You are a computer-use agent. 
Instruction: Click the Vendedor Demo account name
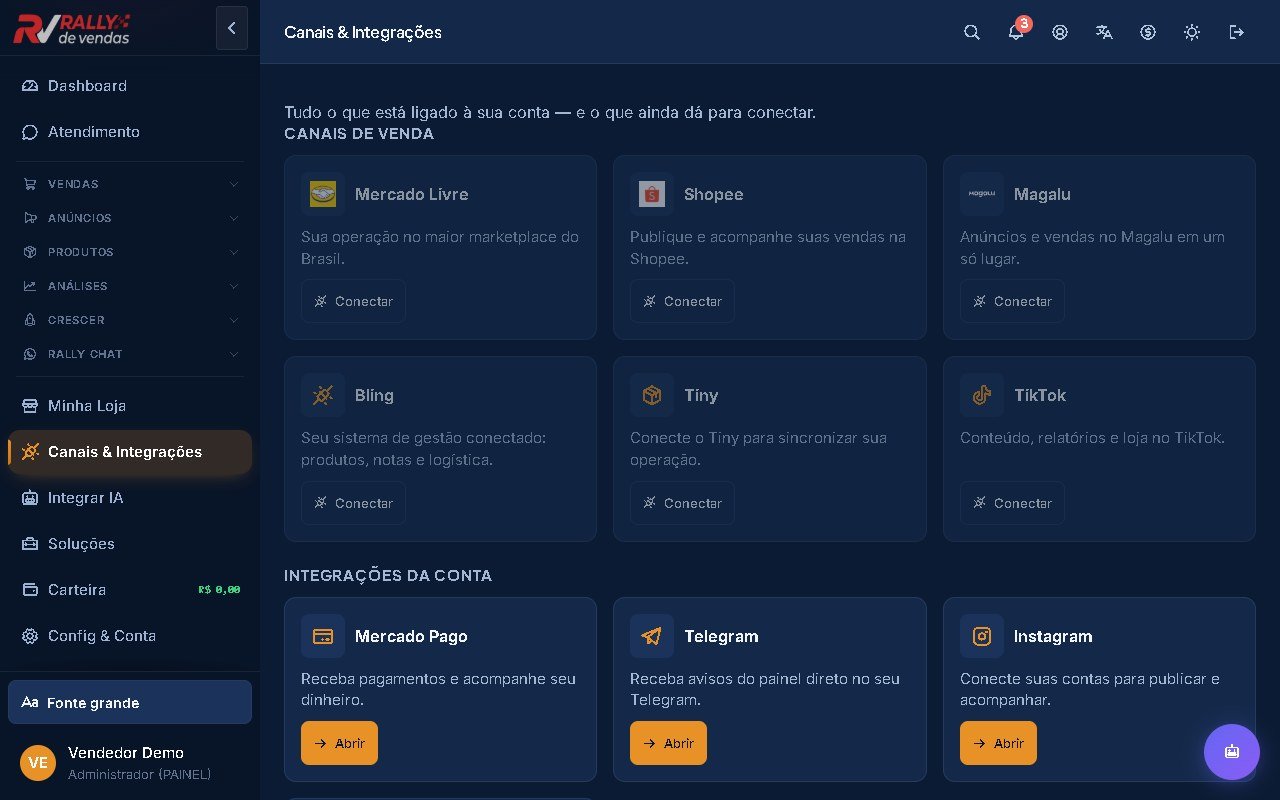[126, 753]
